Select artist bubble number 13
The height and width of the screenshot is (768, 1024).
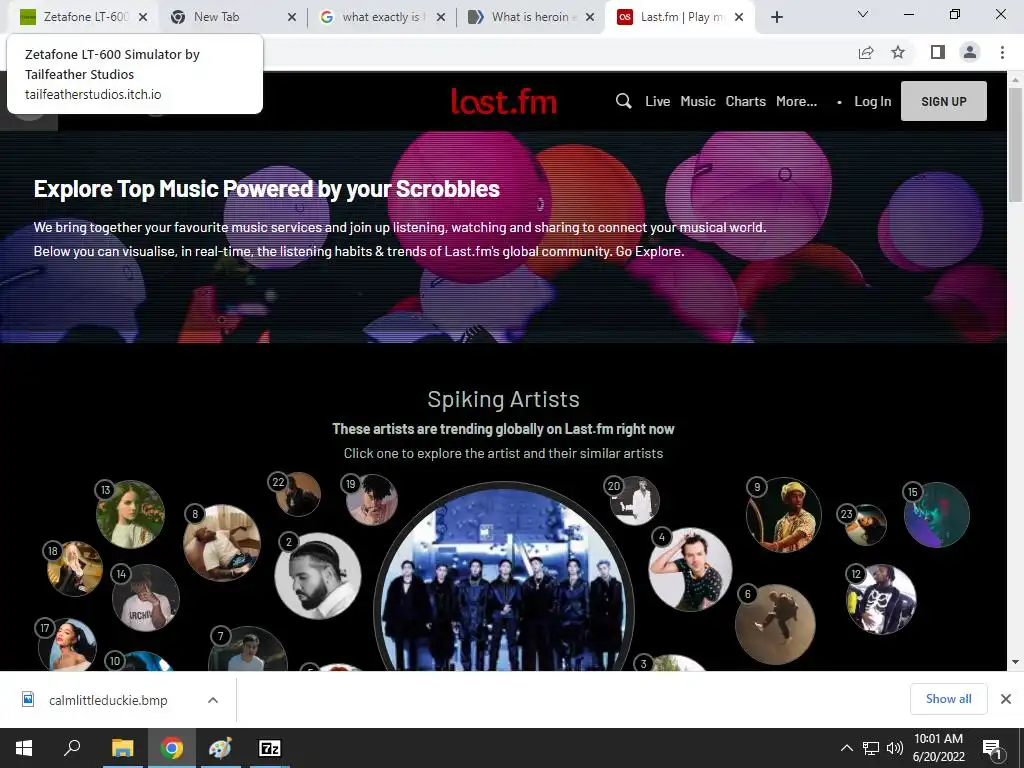point(130,514)
